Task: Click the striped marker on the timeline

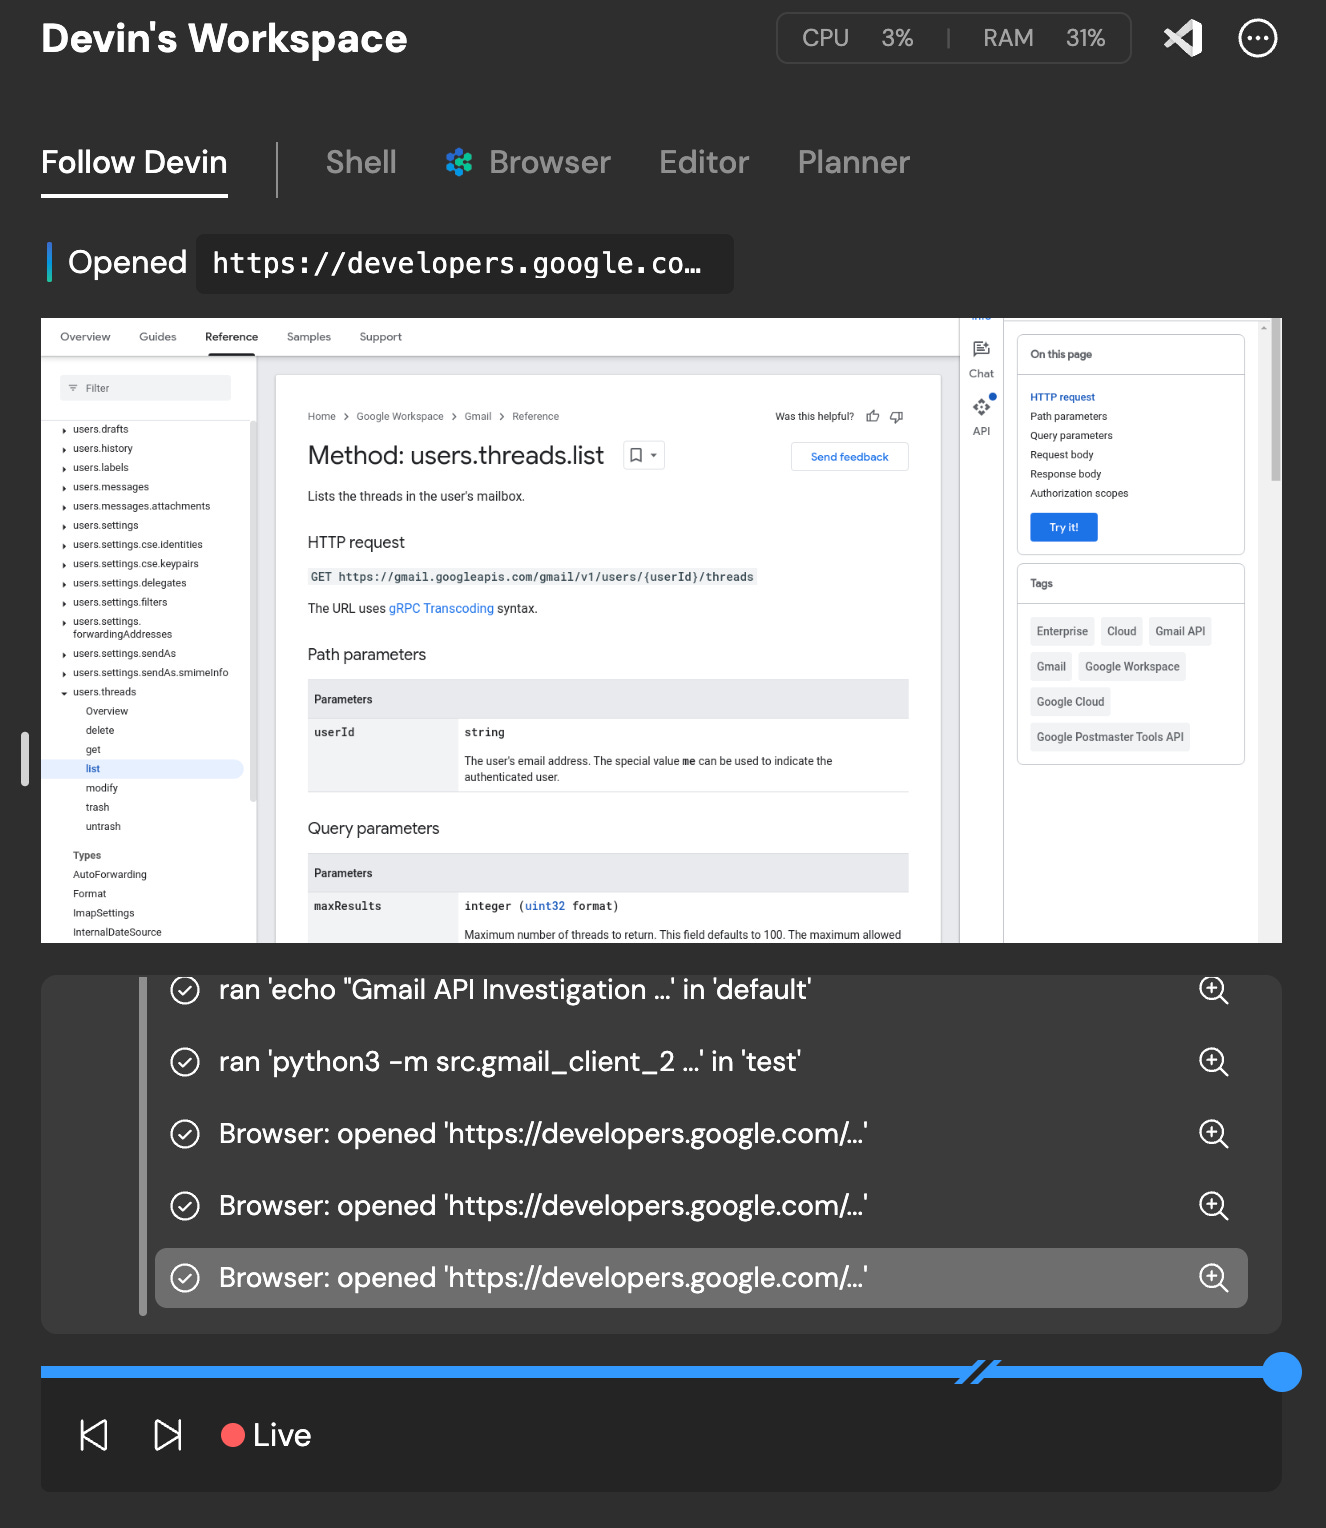Action: tap(978, 1372)
